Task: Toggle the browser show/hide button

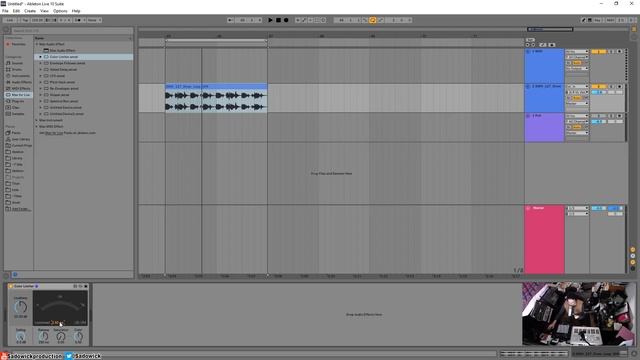Action: point(6,30)
